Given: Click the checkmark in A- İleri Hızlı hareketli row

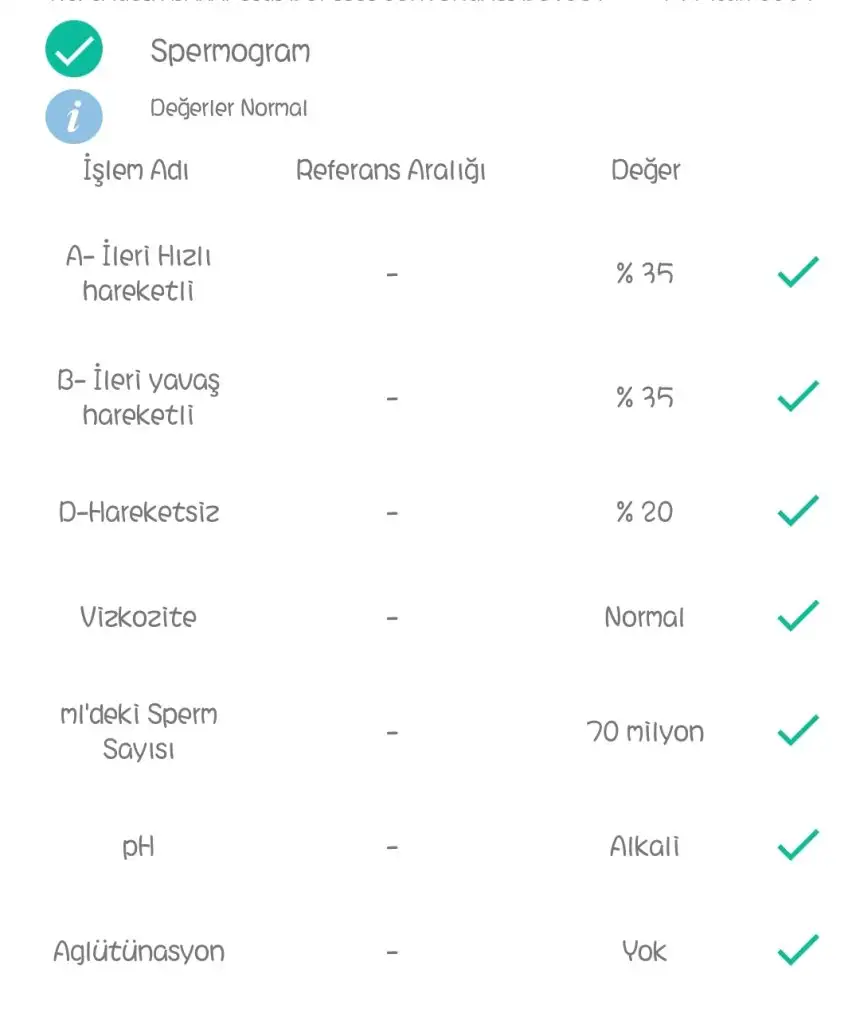Looking at the screenshot, I should pyautogui.click(x=798, y=272).
